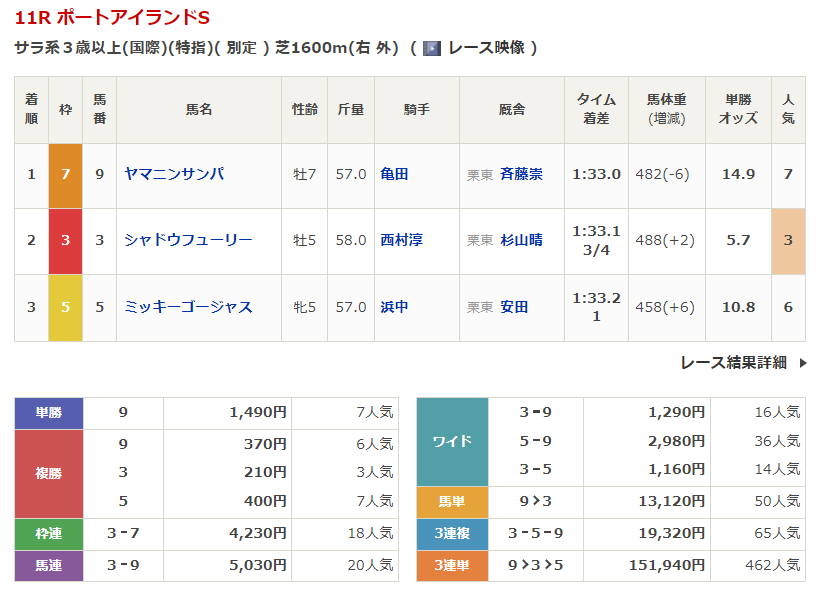This screenshot has width=822, height=591.
Task: Click the ワイド payout label
Action: tap(452, 441)
